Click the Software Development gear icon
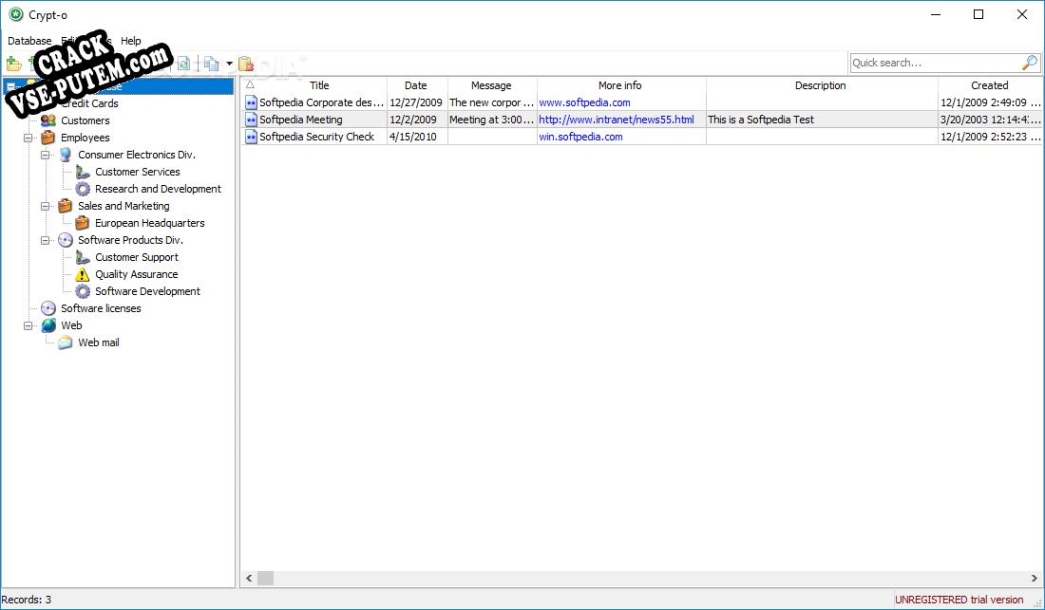 click(x=82, y=291)
